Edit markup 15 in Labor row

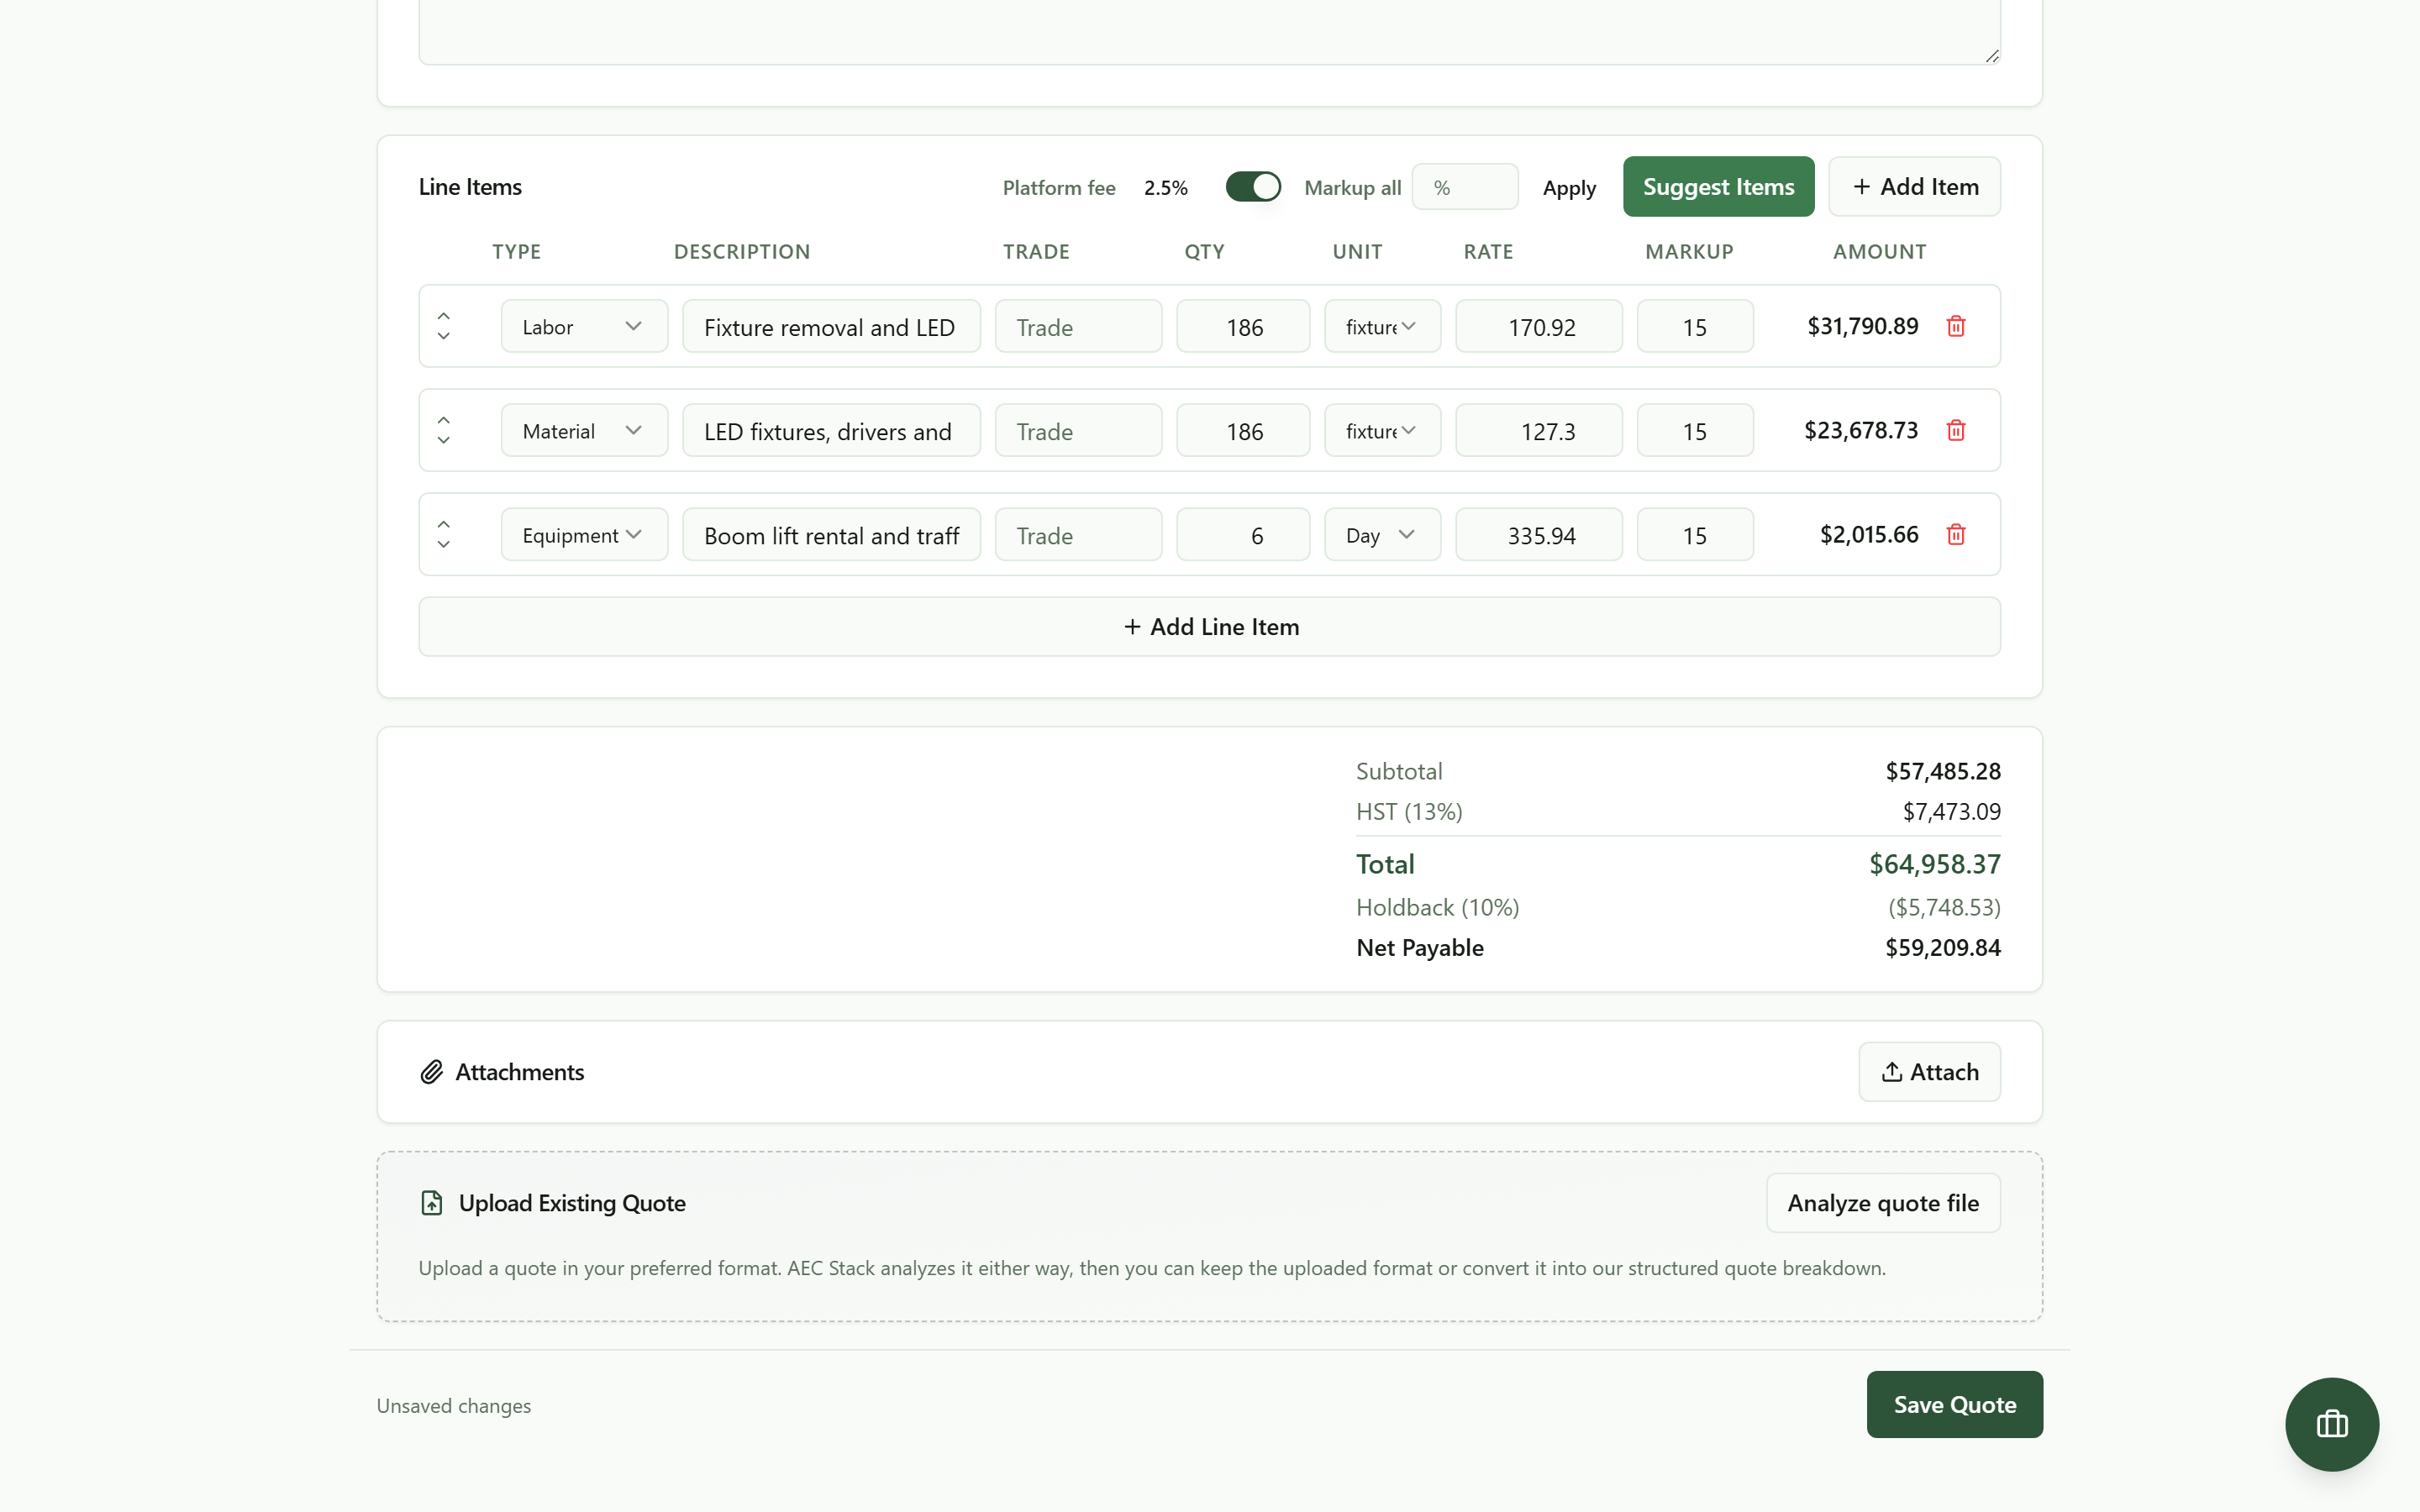[1695, 326]
